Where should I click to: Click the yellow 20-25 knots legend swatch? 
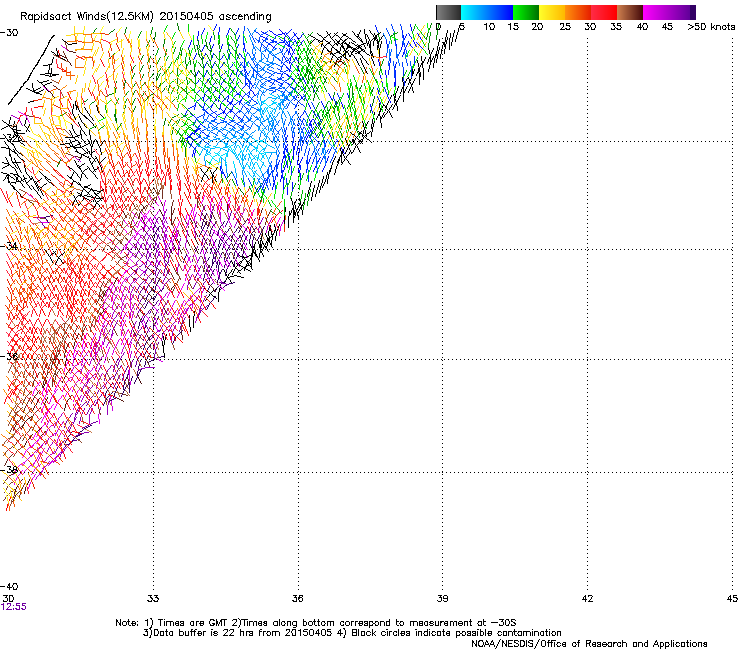point(552,12)
